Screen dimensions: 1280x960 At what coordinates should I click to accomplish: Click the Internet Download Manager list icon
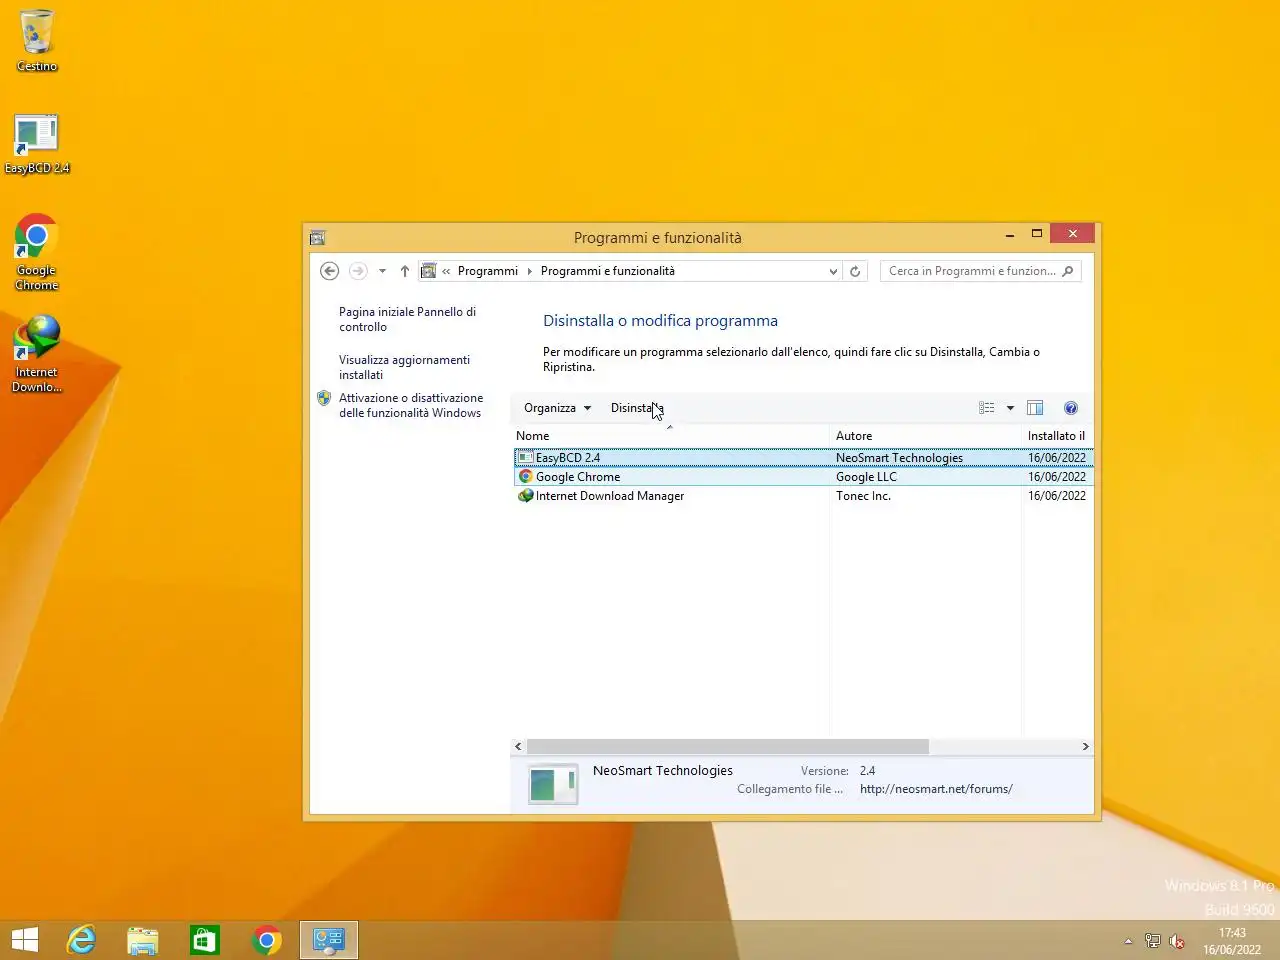coord(526,496)
